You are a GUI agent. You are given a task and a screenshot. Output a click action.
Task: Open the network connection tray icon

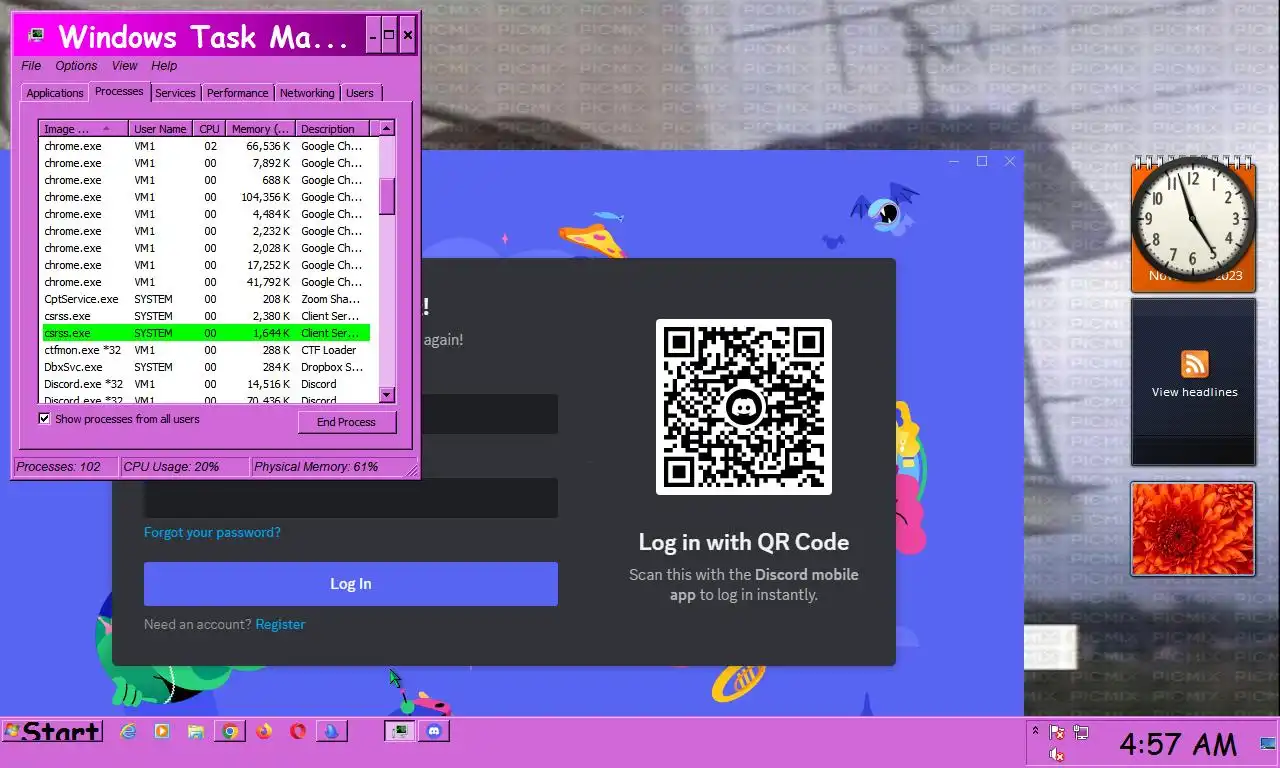[x=1081, y=733]
